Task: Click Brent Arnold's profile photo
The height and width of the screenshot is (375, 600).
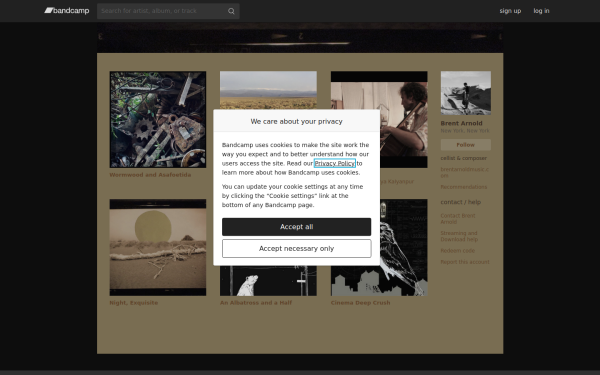Action: pos(466,93)
